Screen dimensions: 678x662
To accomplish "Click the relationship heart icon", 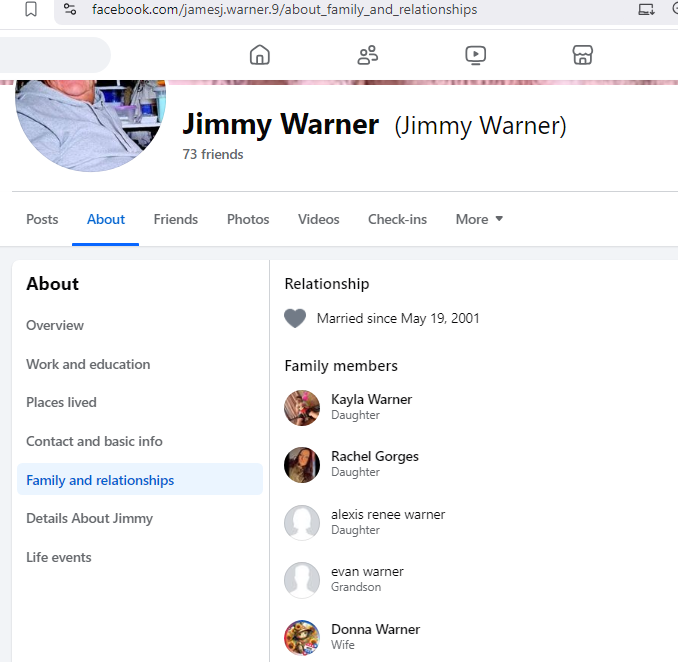I will [295, 318].
